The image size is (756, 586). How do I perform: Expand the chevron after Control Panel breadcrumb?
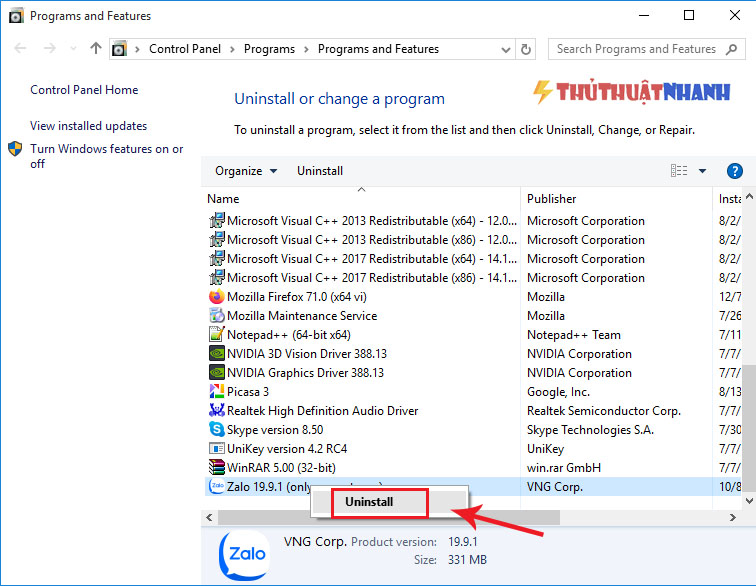pos(232,49)
